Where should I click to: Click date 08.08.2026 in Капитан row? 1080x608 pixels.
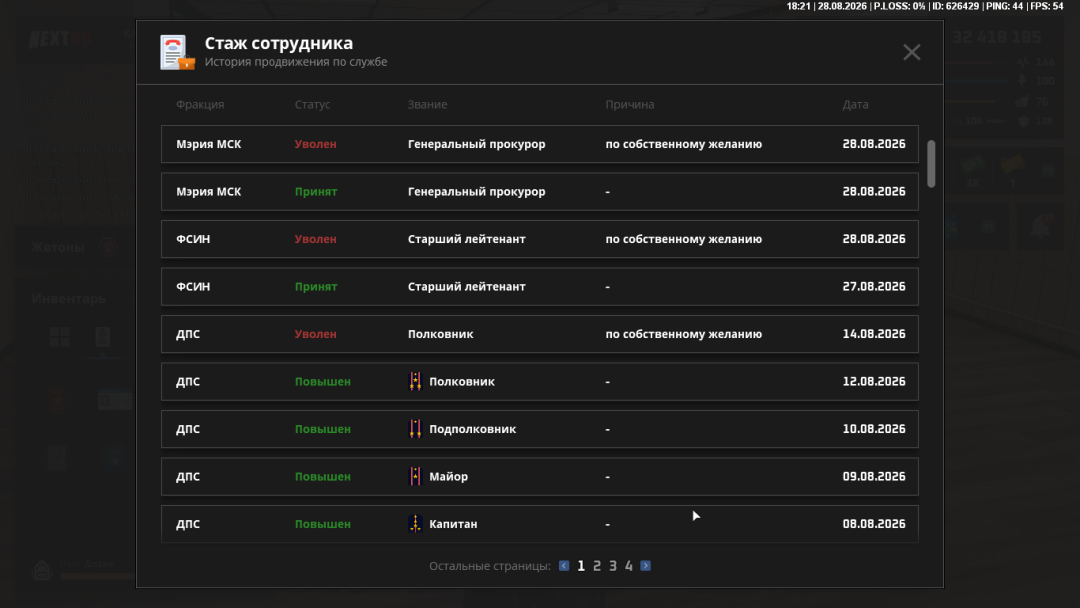(873, 524)
